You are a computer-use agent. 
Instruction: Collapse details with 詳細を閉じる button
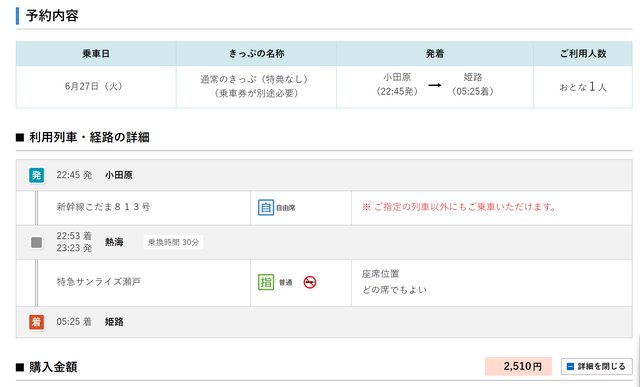(x=597, y=366)
